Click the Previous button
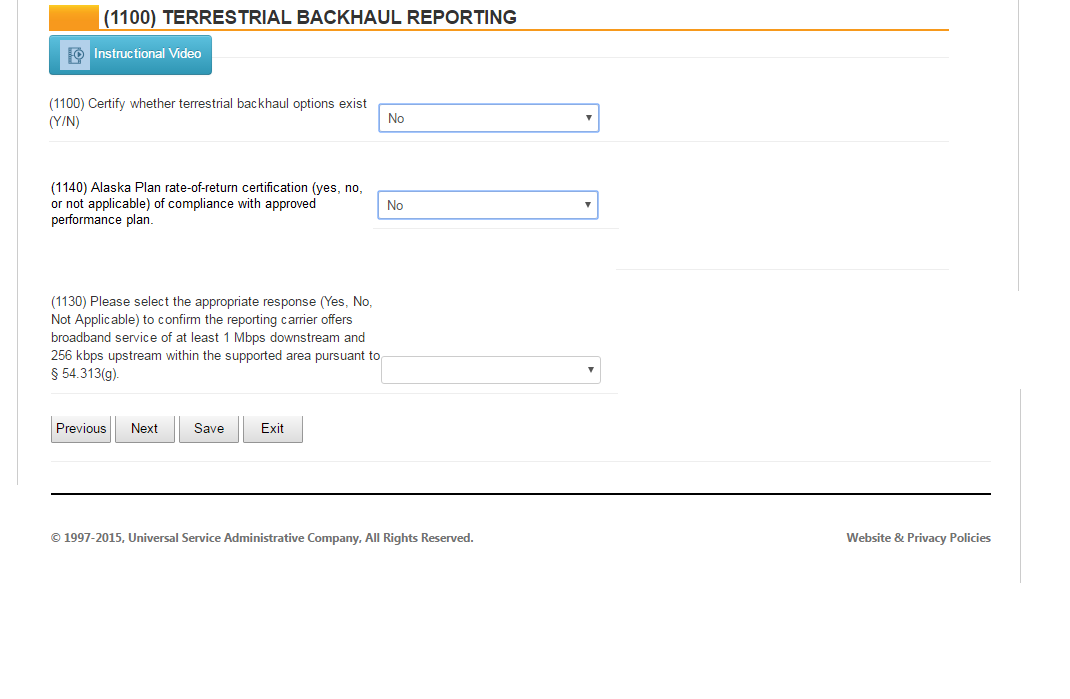The image size is (1070, 699). click(x=81, y=429)
